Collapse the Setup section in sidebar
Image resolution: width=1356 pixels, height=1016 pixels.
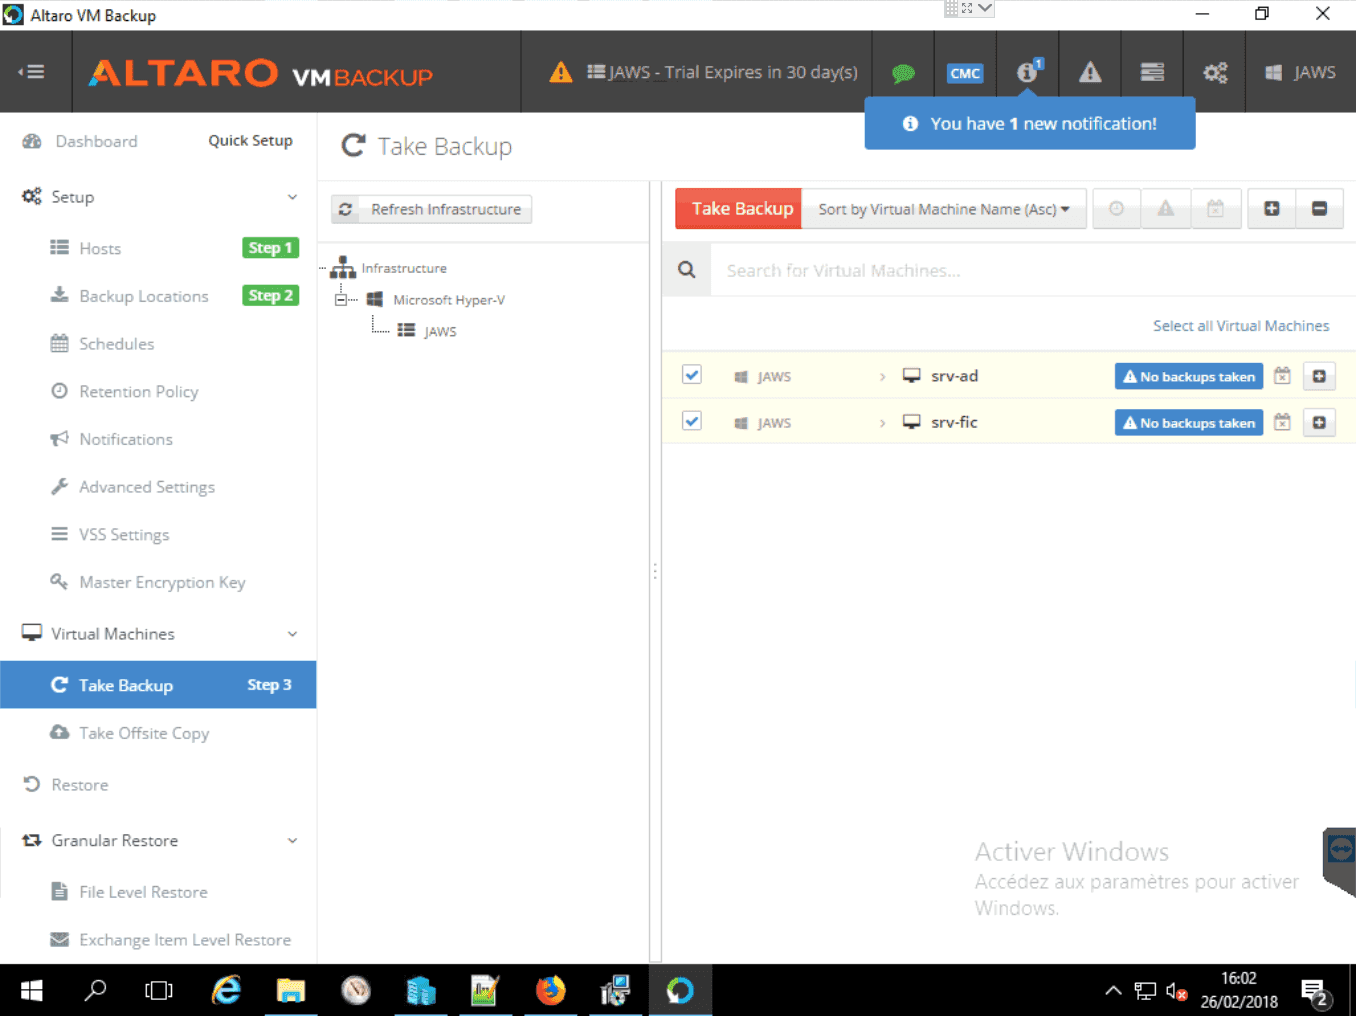point(292,197)
